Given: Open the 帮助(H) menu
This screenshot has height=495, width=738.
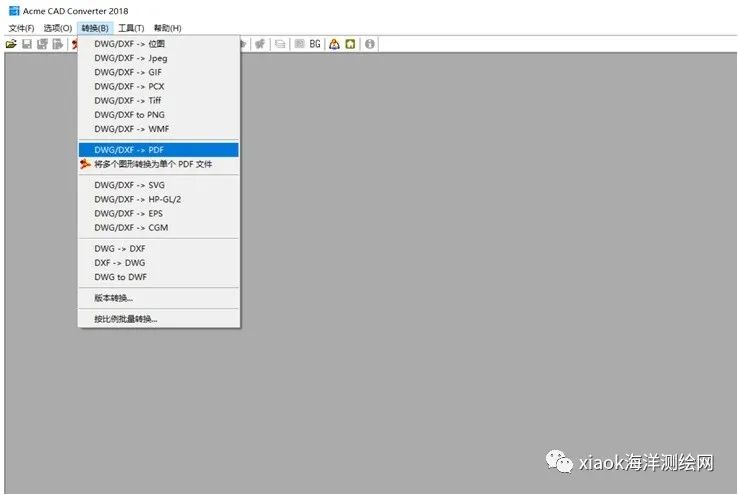Looking at the screenshot, I should click(168, 28).
